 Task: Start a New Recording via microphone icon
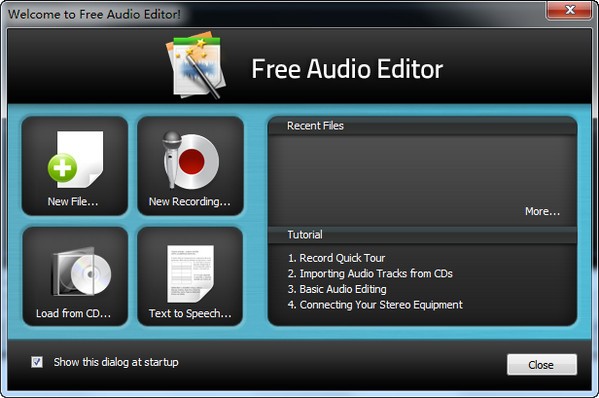[190, 160]
